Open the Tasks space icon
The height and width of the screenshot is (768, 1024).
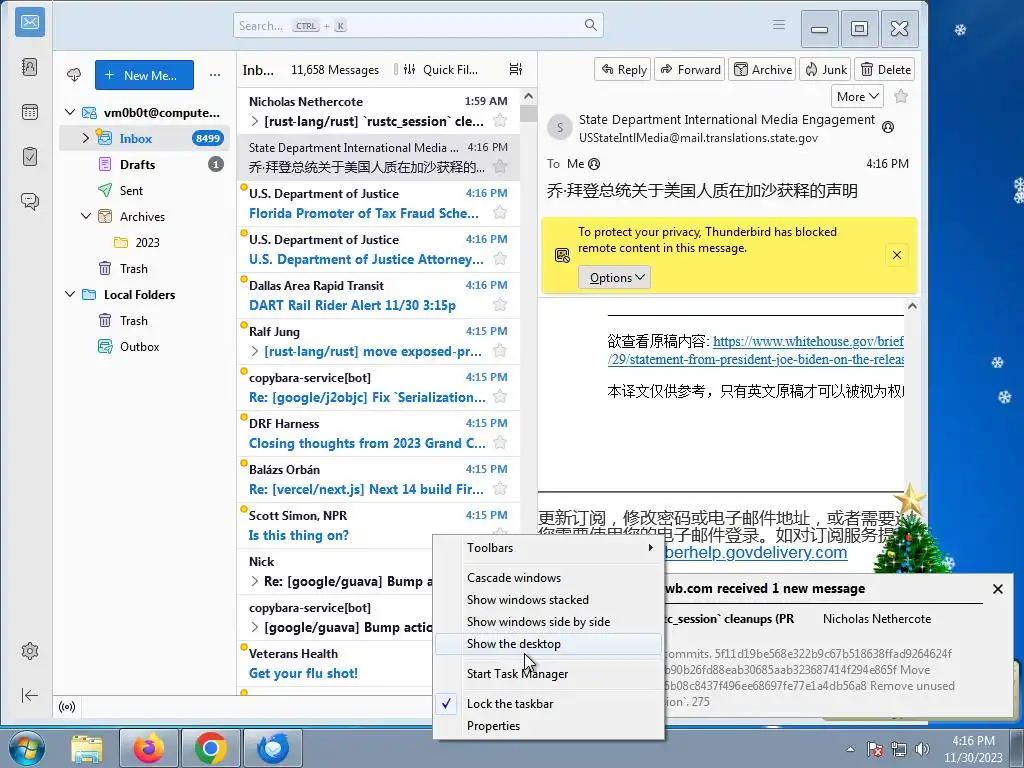(x=30, y=157)
